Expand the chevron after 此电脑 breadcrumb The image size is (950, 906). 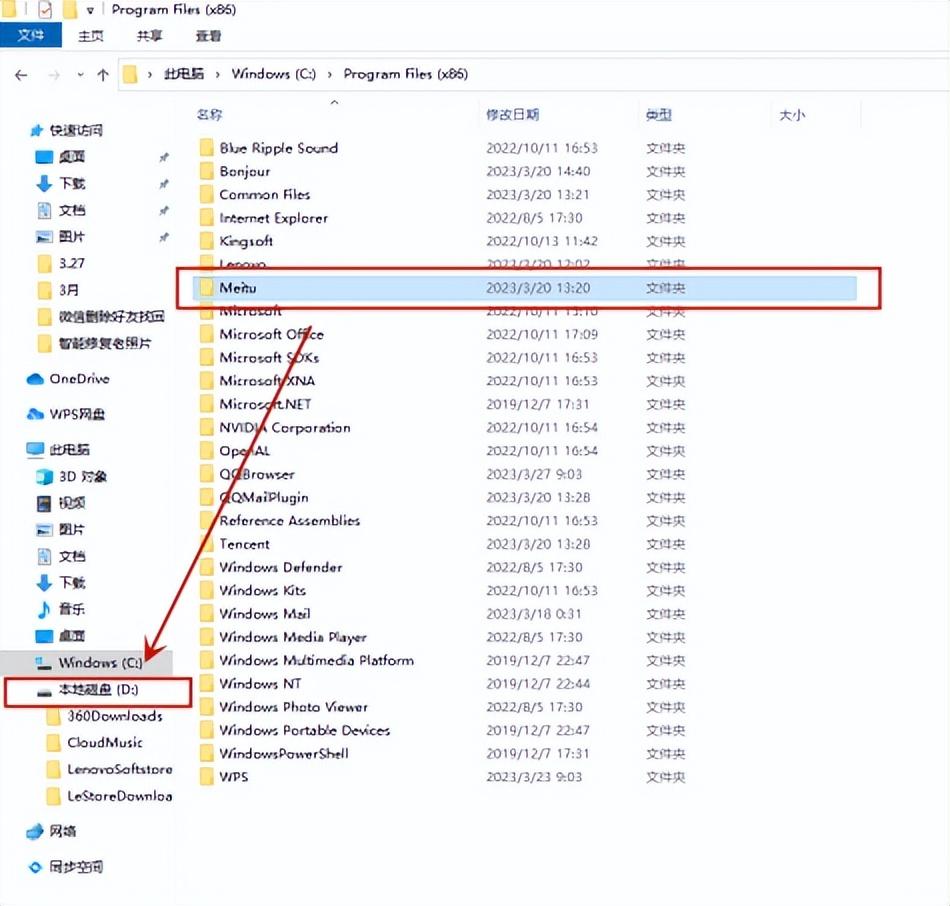coord(218,75)
